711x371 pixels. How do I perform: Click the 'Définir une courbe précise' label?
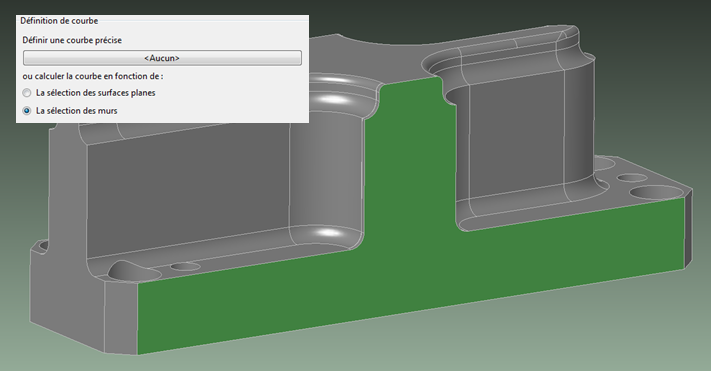point(72,40)
